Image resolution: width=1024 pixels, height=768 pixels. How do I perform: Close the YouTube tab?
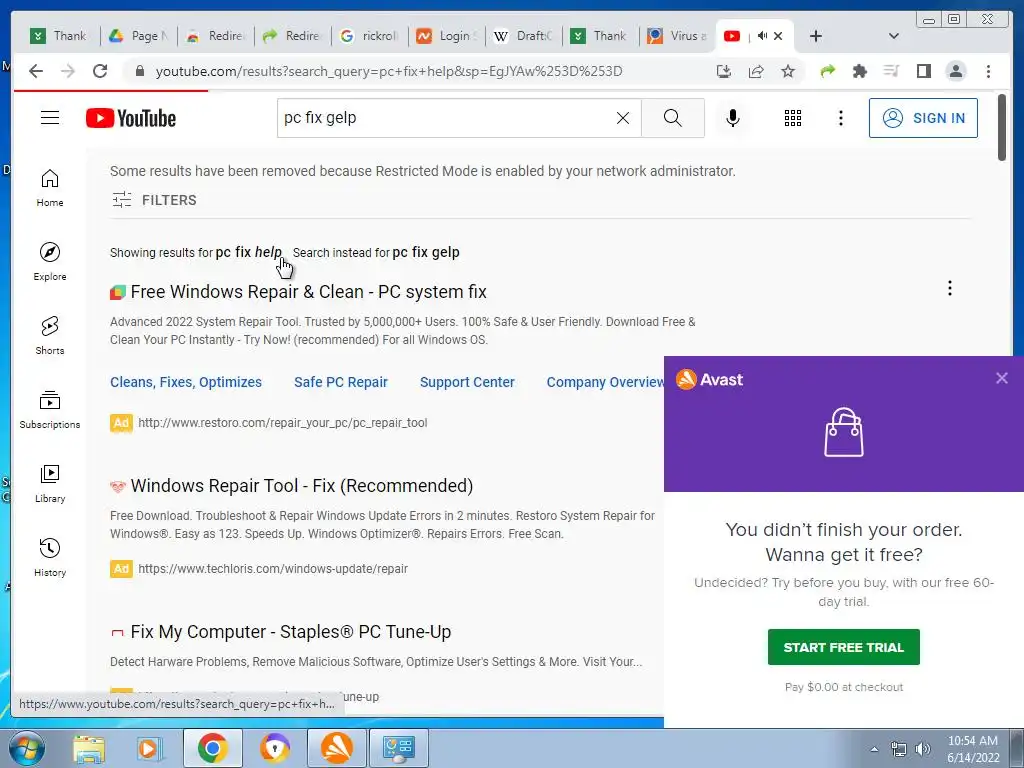[778, 36]
